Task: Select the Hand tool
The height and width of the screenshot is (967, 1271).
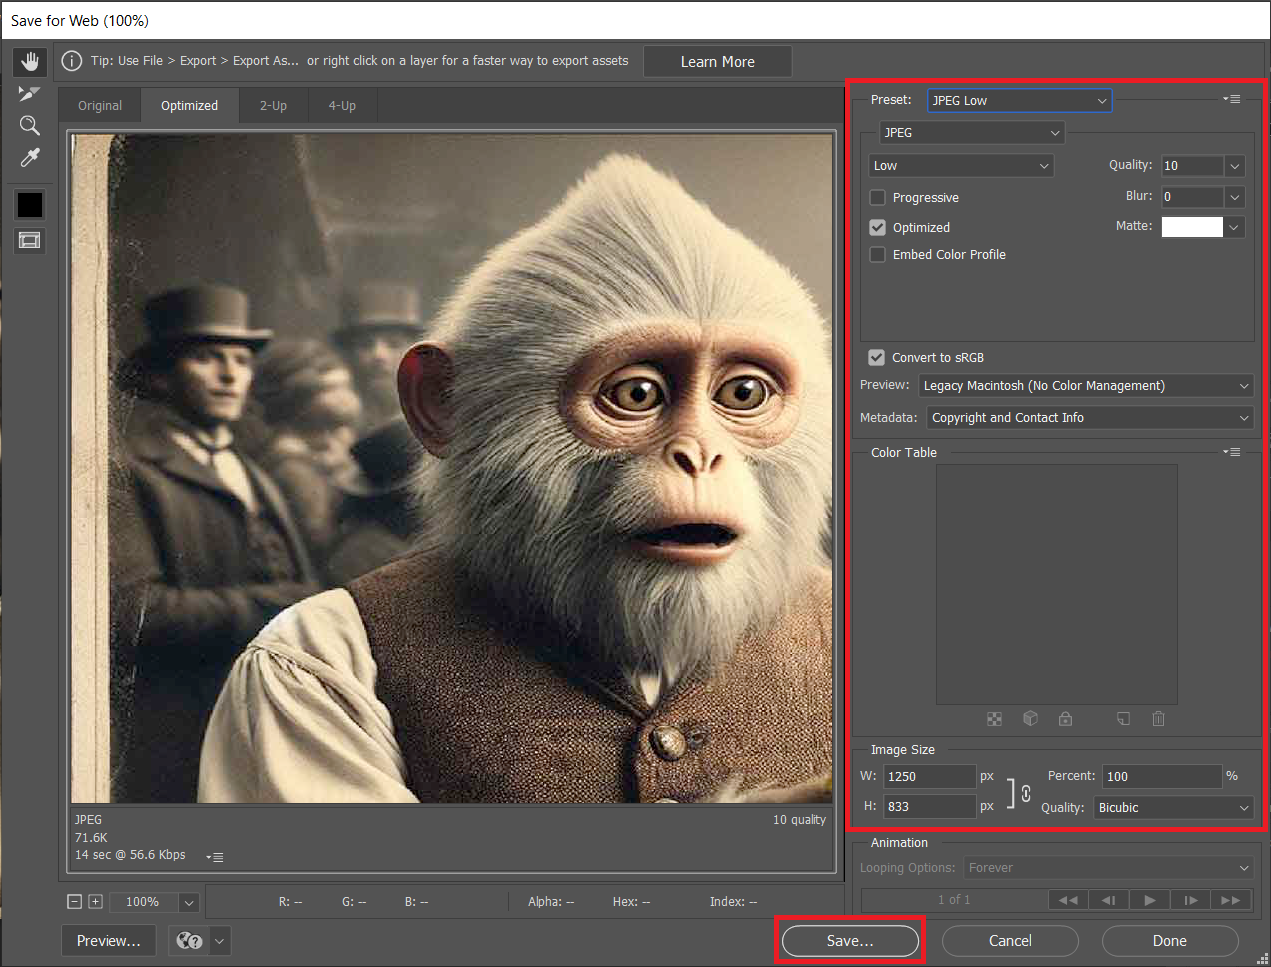Action: 29,61
